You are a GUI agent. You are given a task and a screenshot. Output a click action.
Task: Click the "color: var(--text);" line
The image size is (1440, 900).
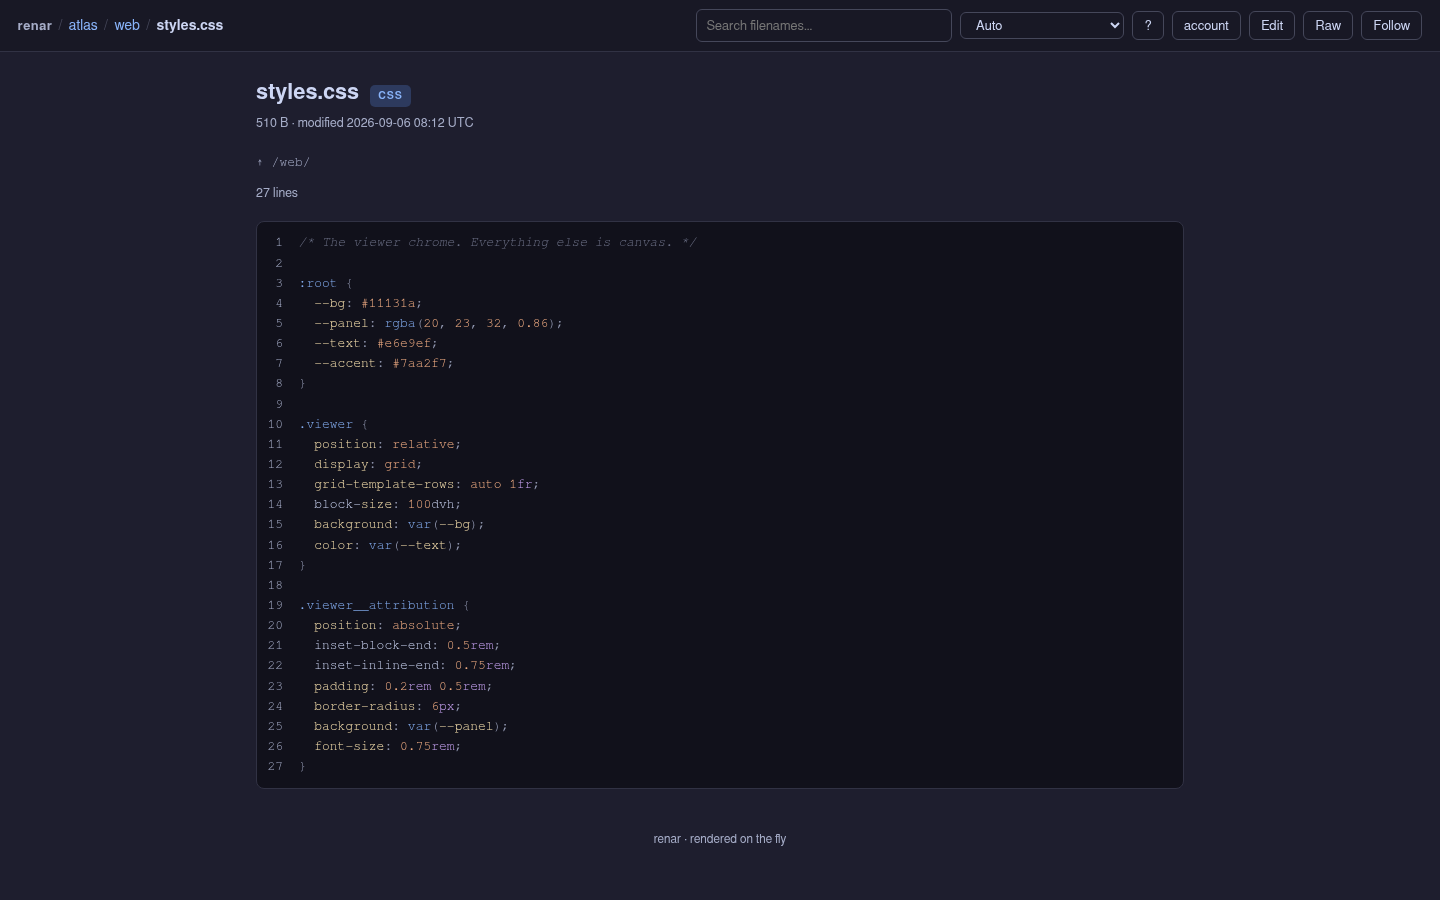387,545
